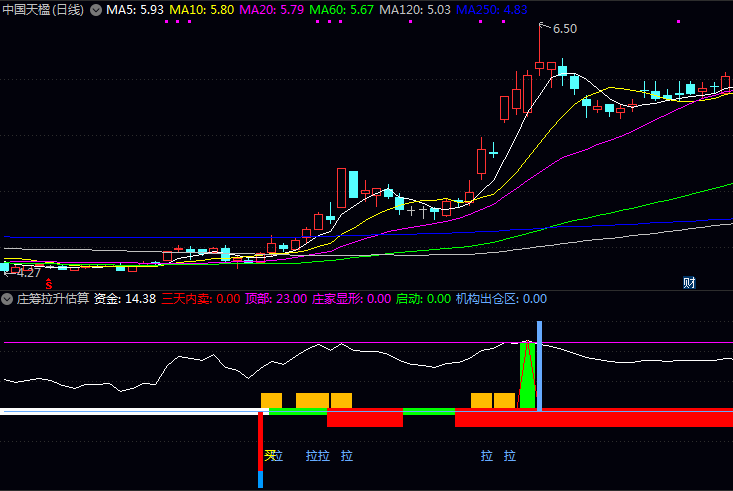Click the red S marker below candles
The height and width of the screenshot is (491, 733).
coord(33,284)
